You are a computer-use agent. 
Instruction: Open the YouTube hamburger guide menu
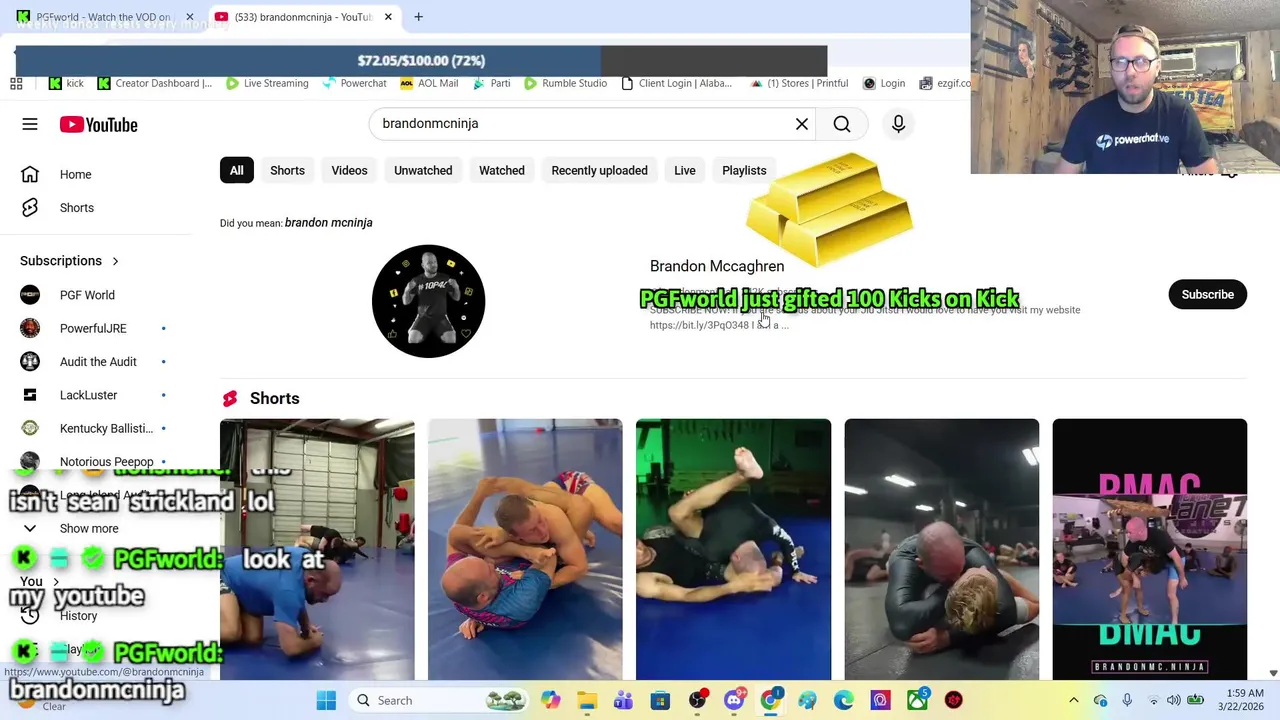[x=30, y=124]
